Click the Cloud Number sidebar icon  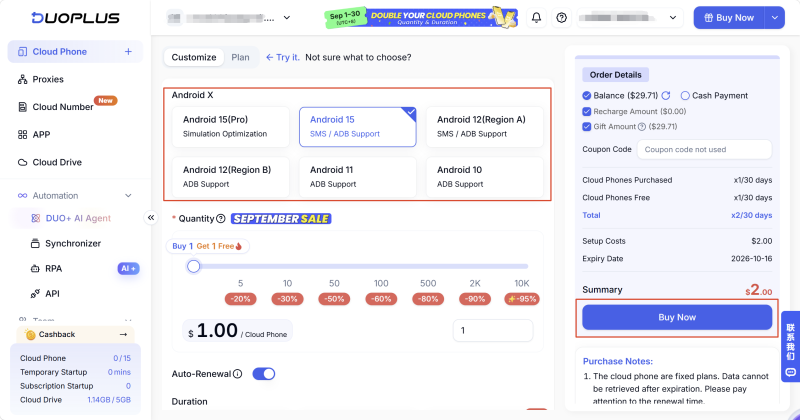22,107
